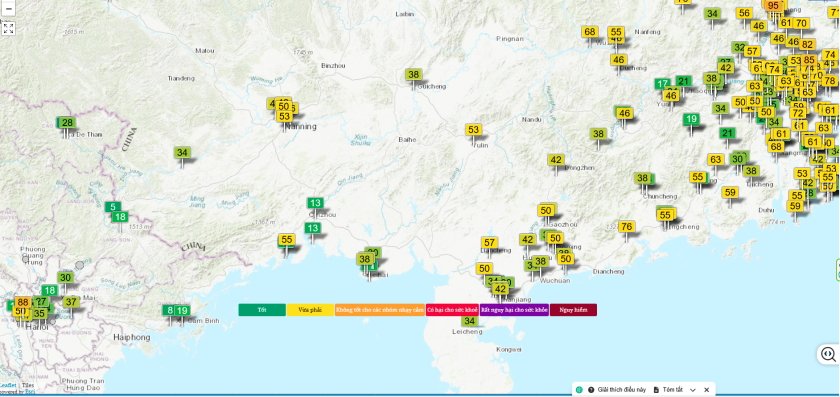
Task: Select the yellow 'Vừa phải' legend swatch
Action: [x=311, y=310]
